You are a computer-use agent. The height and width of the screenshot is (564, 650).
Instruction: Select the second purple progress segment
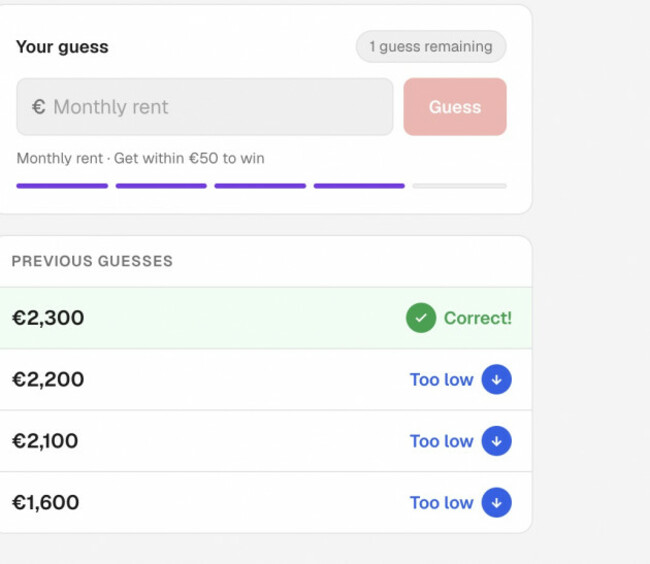coord(161,186)
